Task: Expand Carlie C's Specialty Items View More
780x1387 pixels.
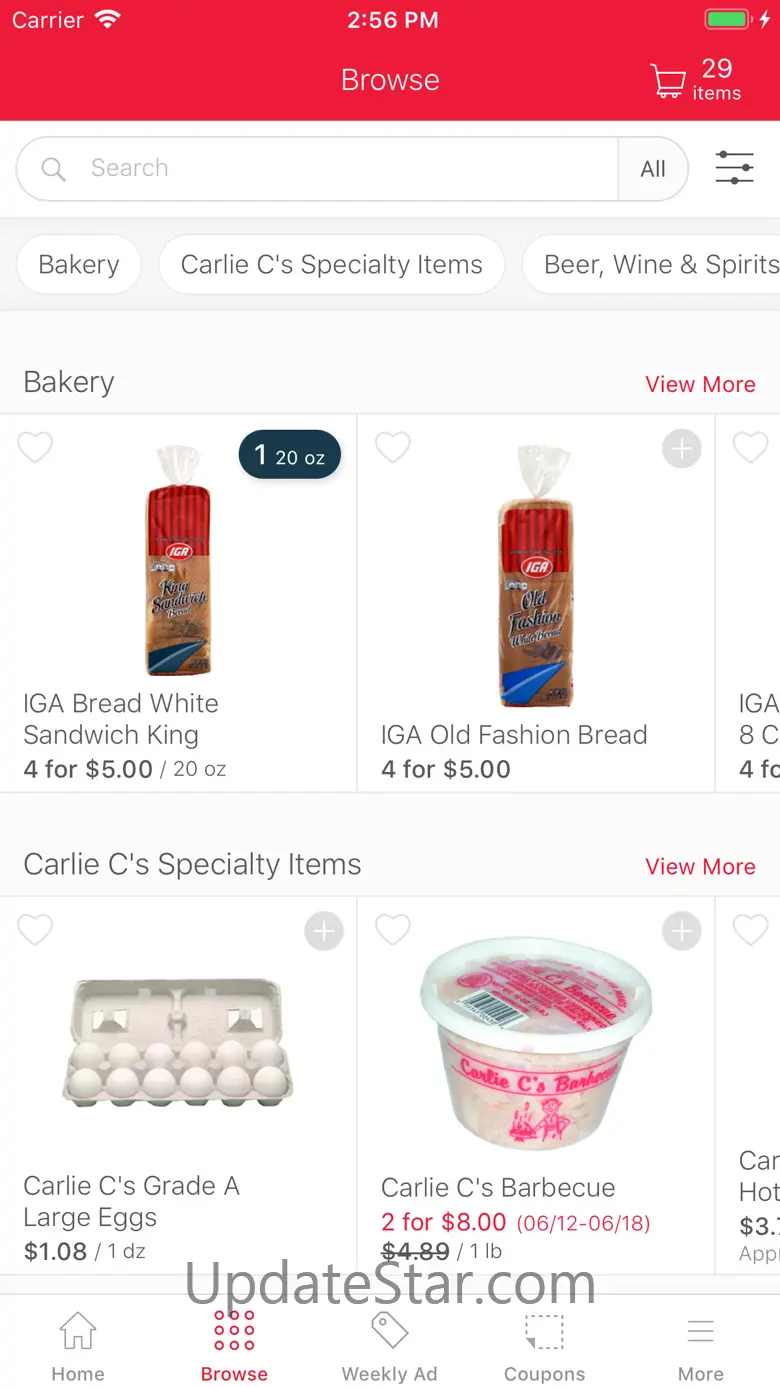Action: tap(700, 866)
